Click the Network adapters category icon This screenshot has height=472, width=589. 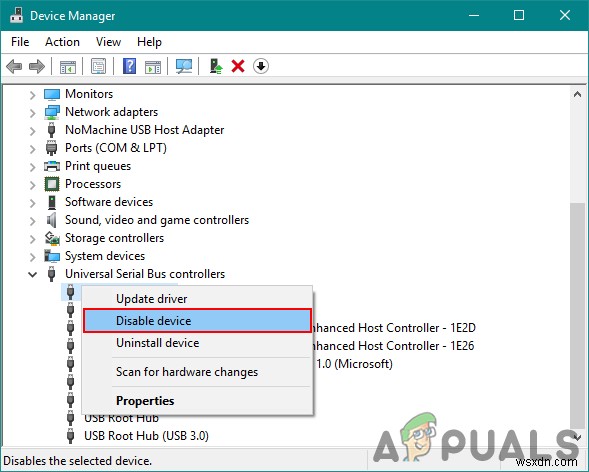coord(52,112)
